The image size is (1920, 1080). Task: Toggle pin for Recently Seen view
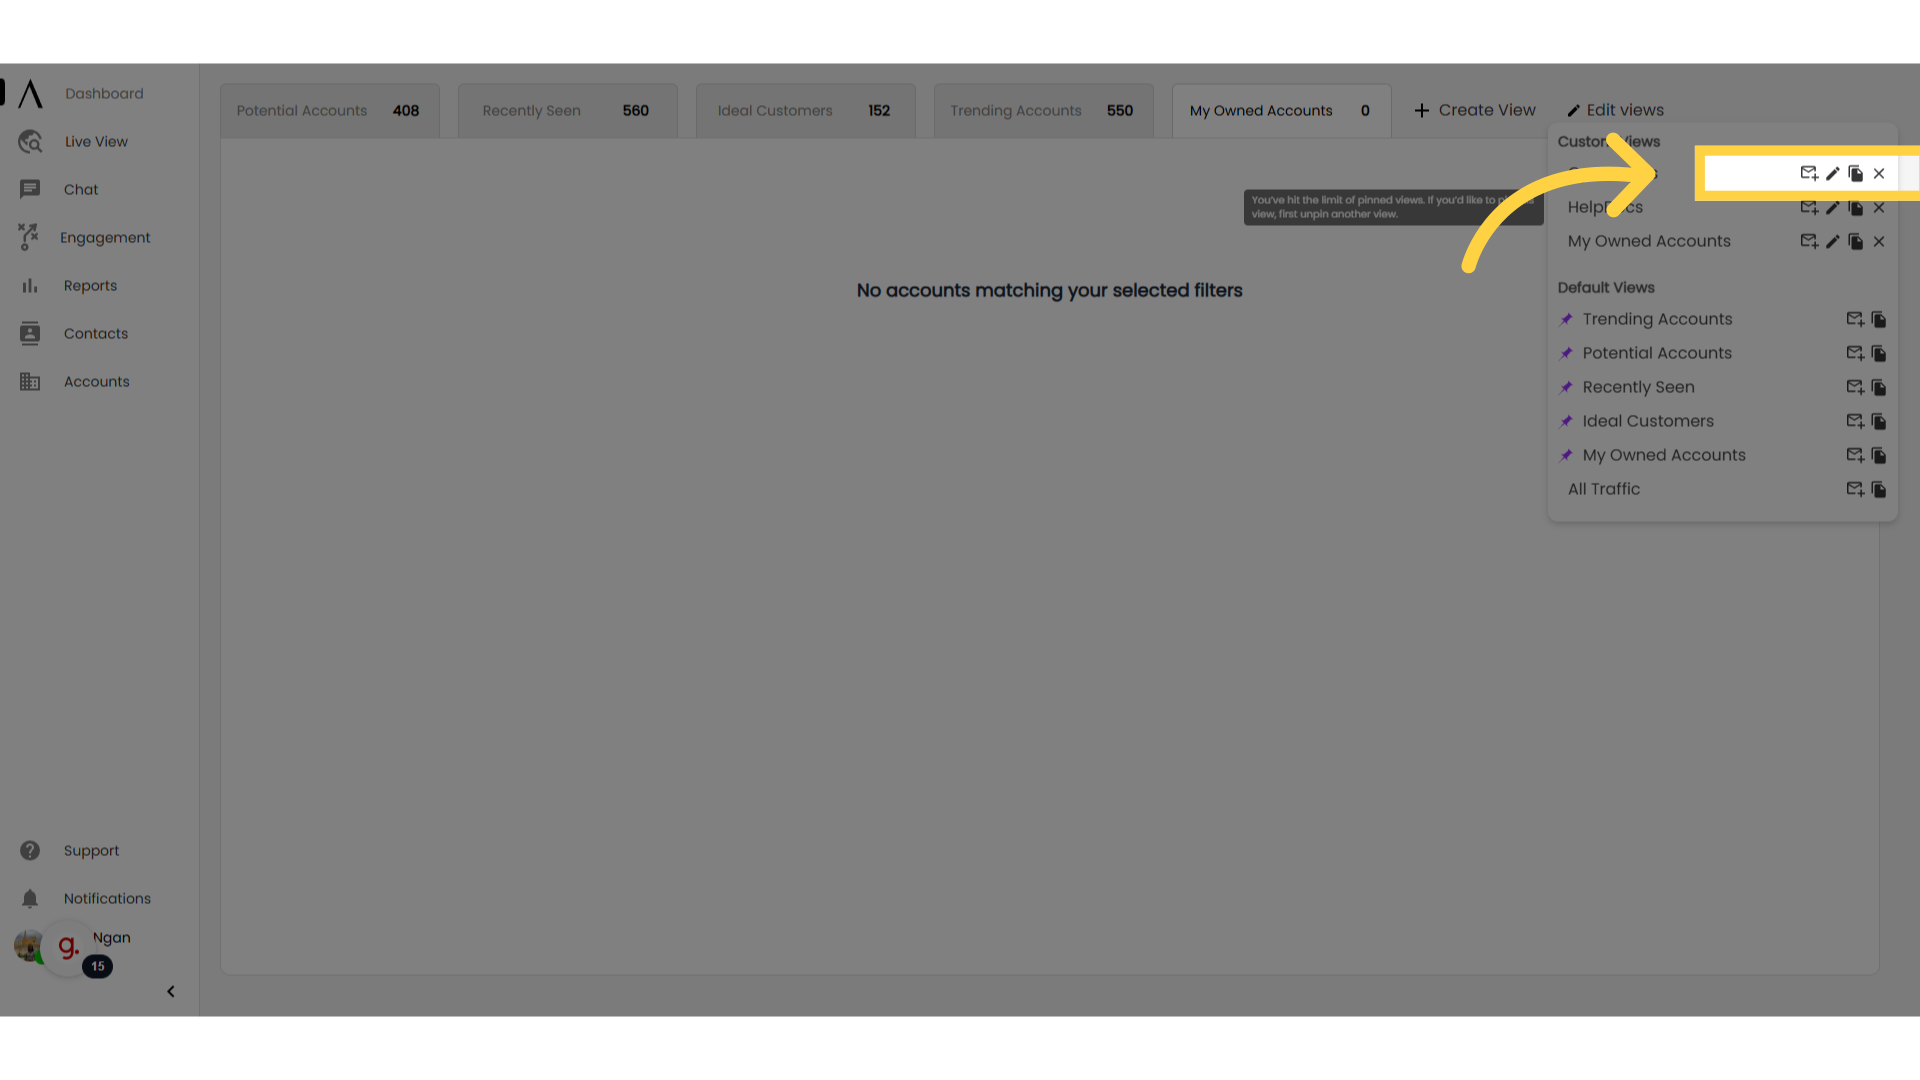point(1568,386)
